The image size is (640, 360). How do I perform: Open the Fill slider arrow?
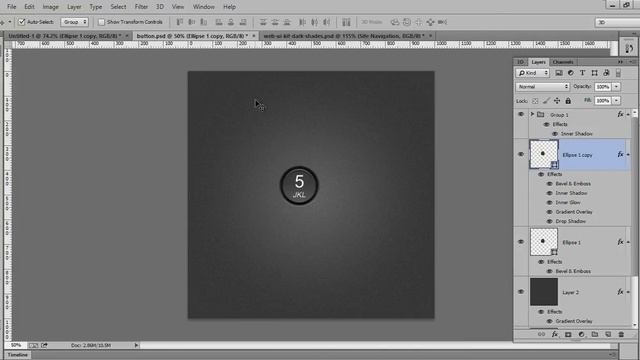click(x=616, y=100)
